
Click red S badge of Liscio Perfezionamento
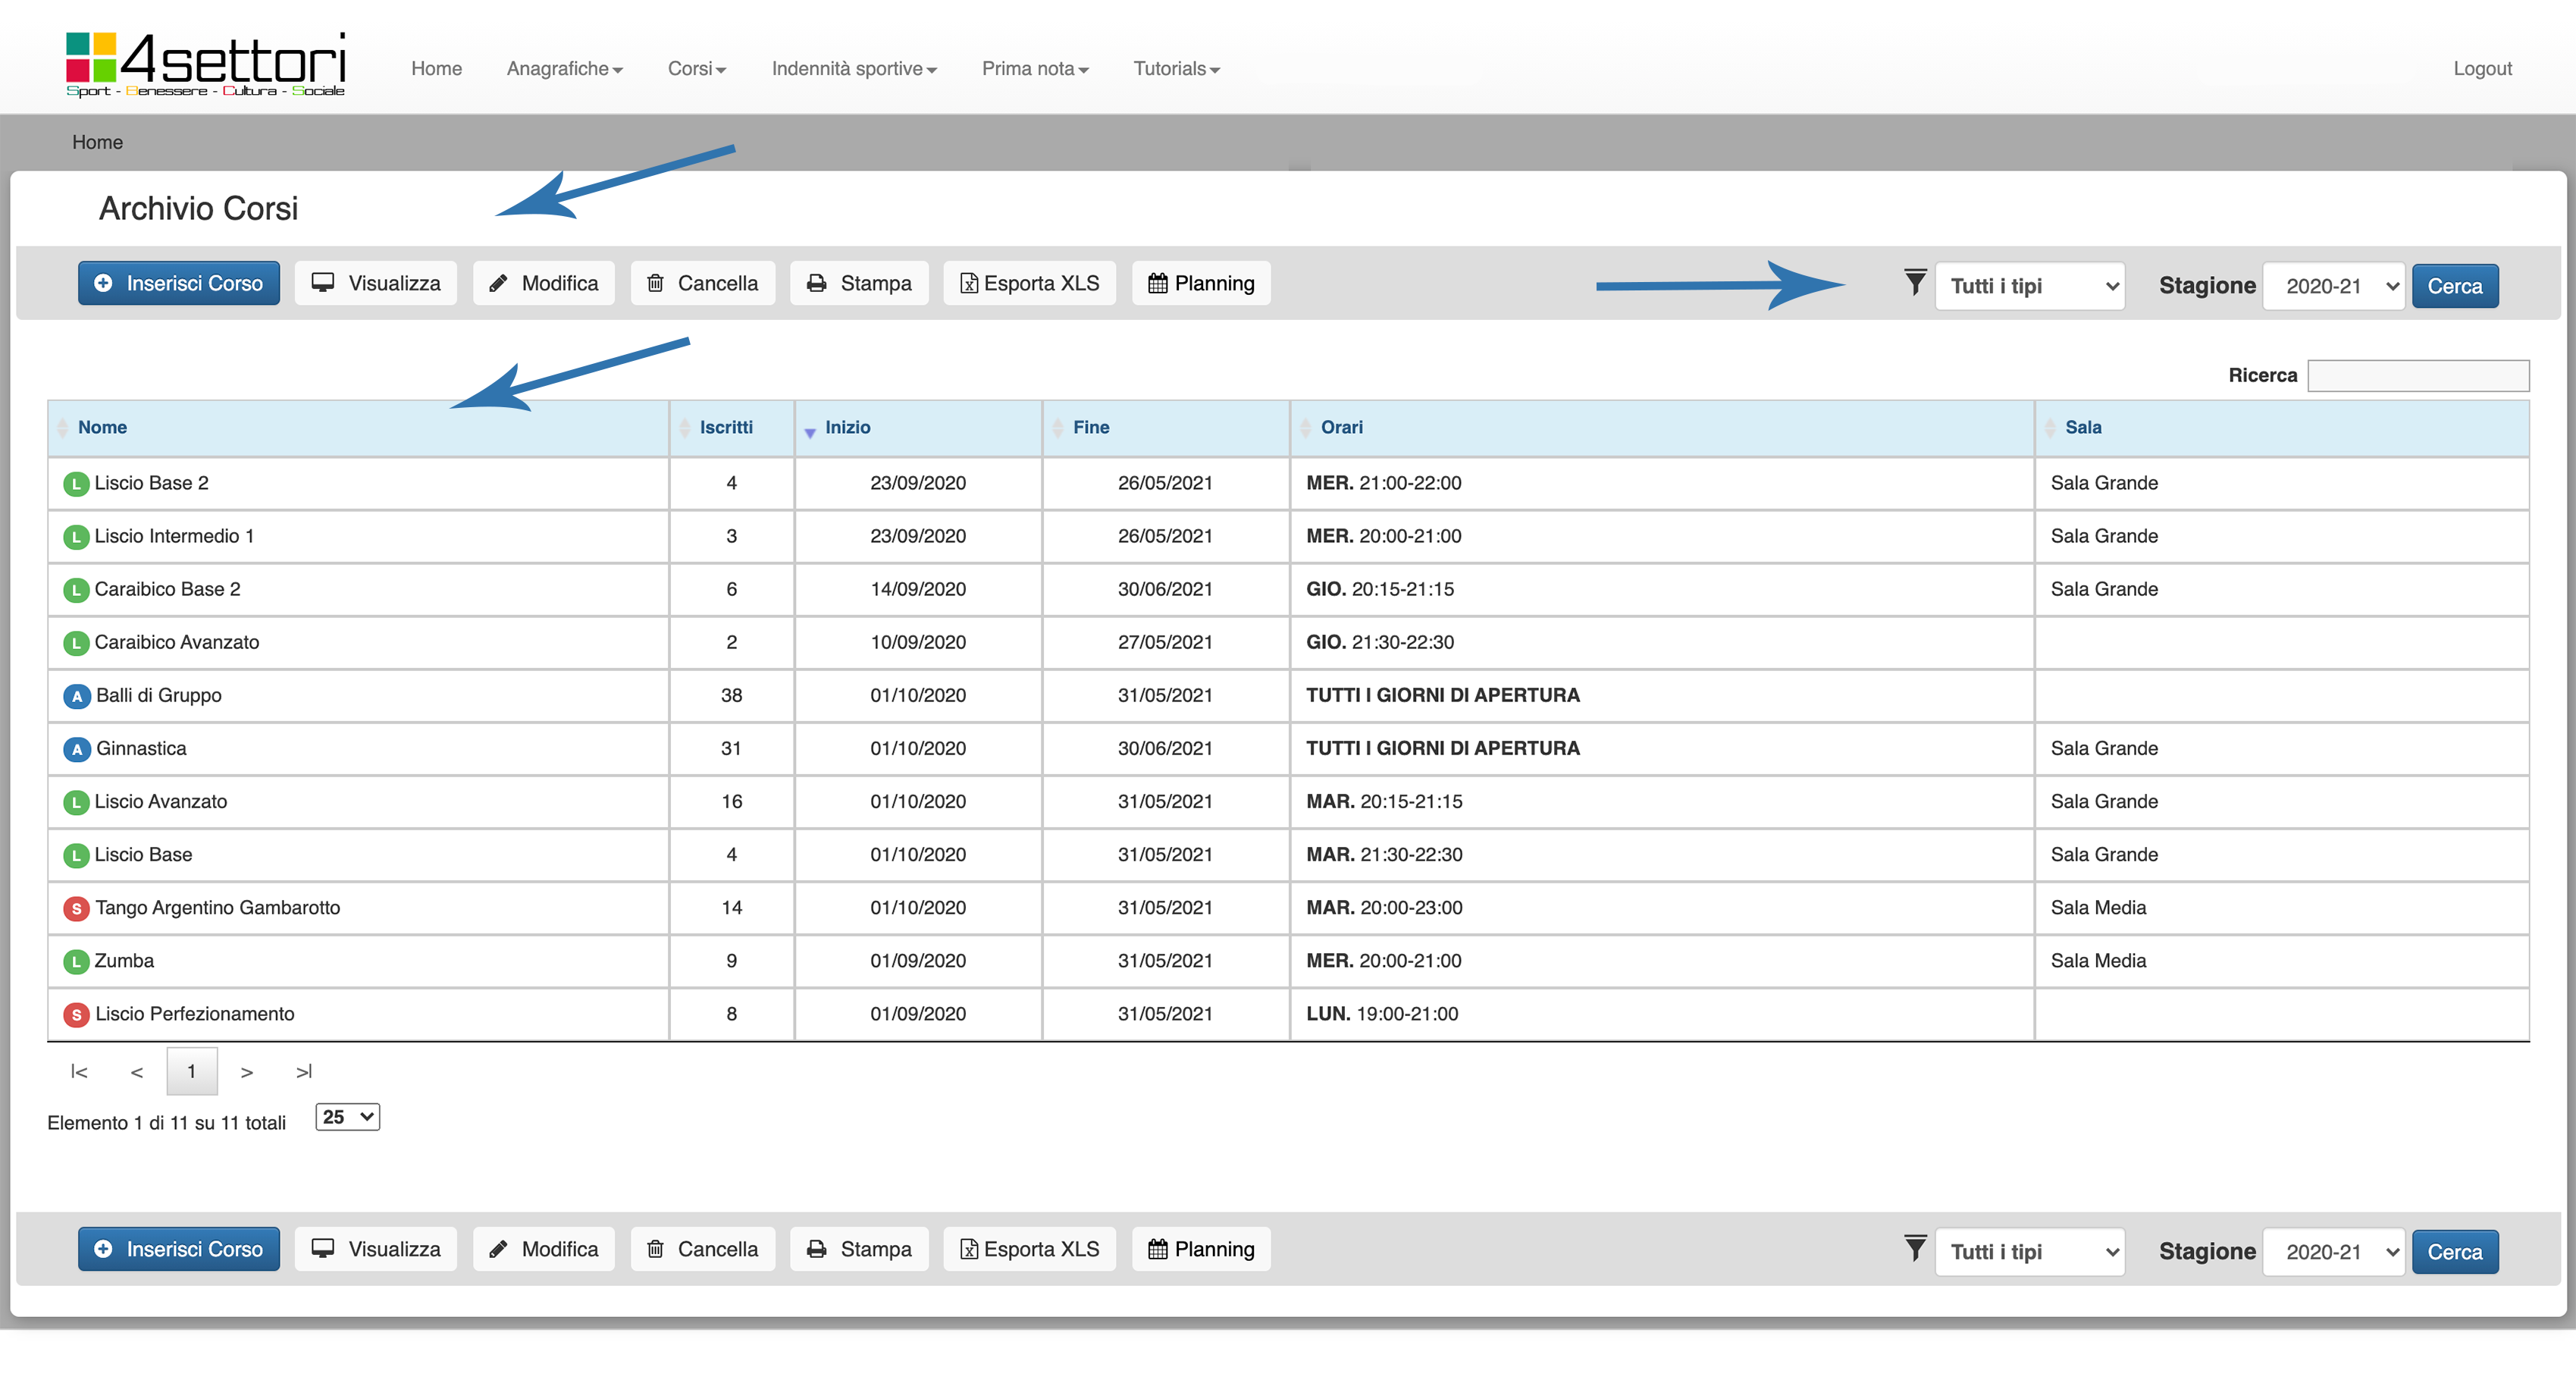[76, 1015]
